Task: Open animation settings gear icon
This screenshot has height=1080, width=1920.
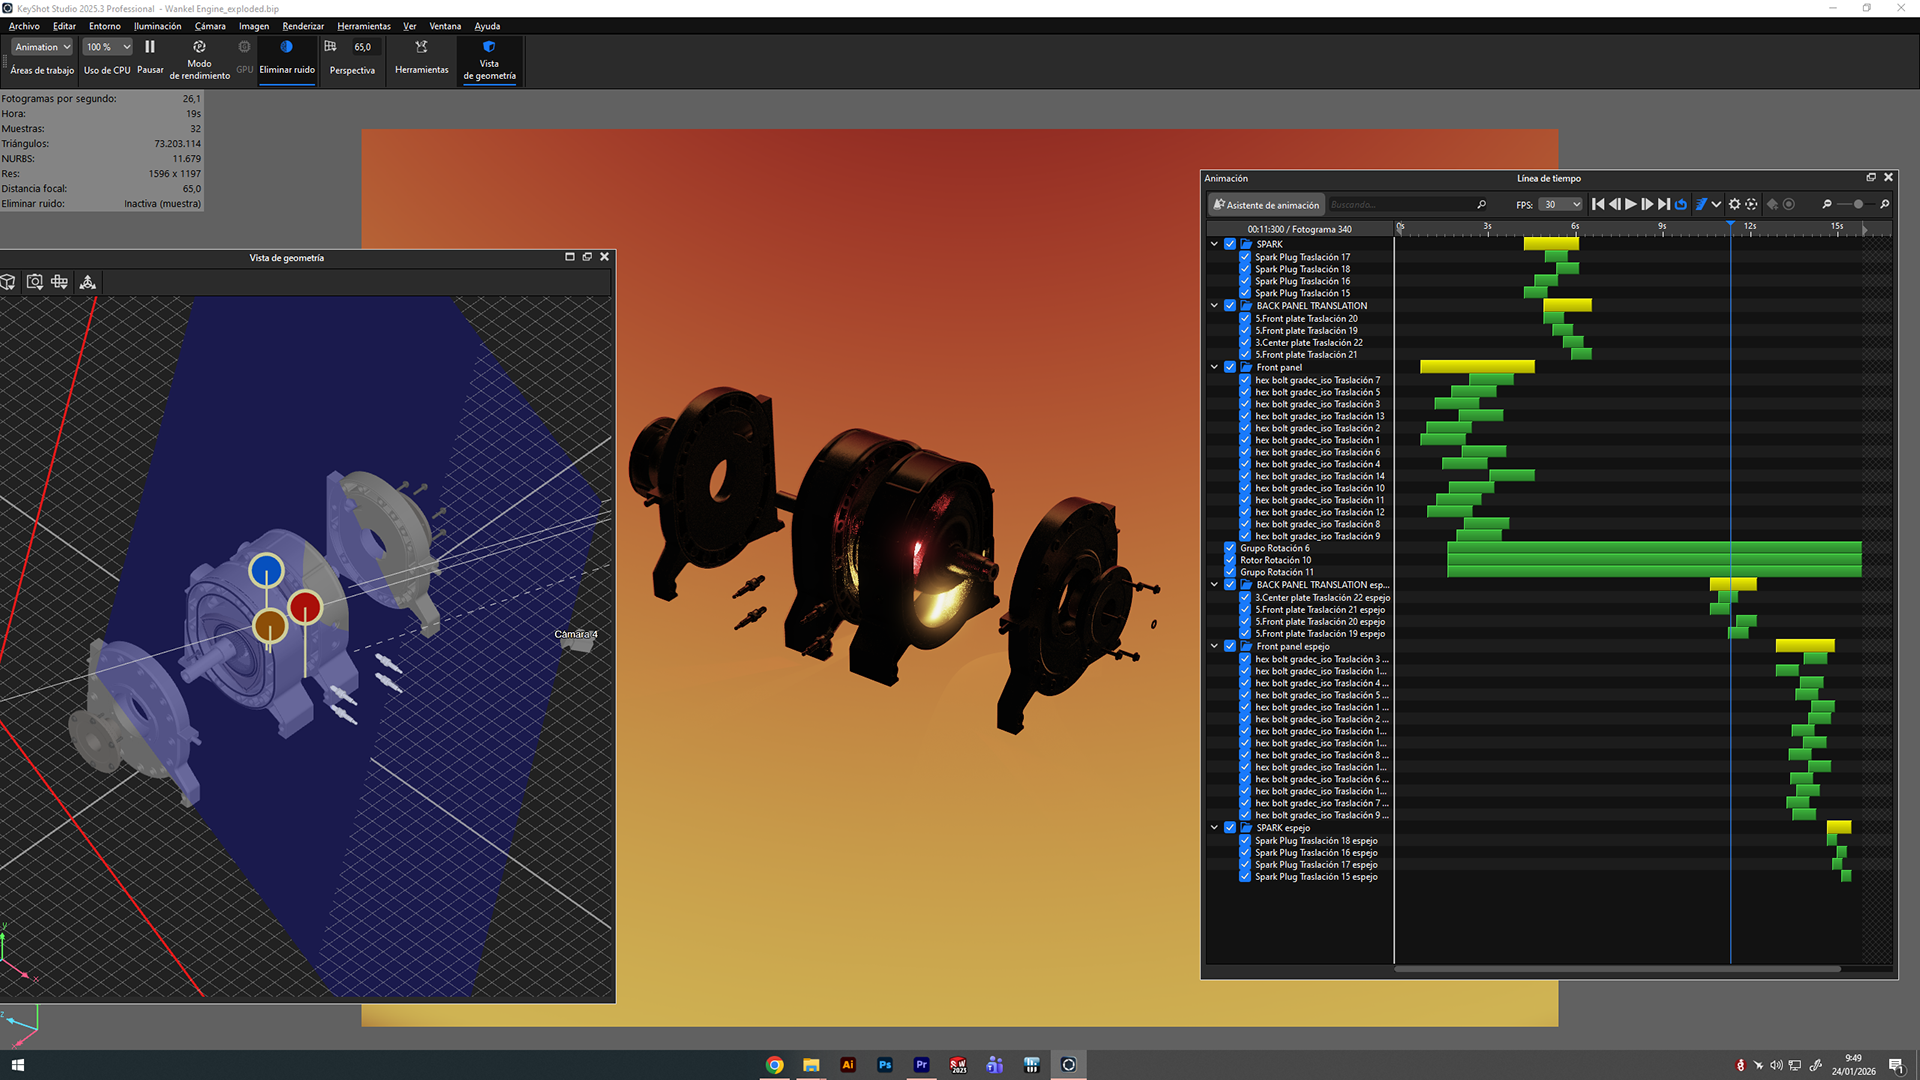Action: pos(1735,204)
